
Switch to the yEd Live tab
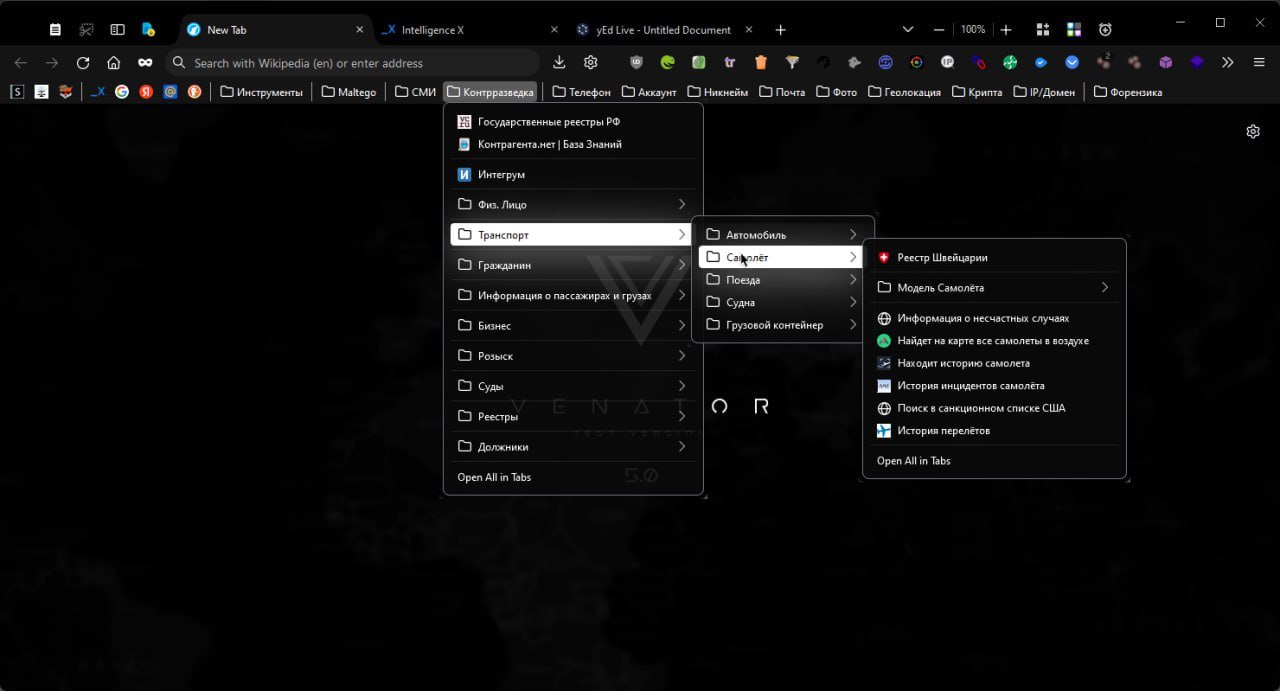click(664, 30)
